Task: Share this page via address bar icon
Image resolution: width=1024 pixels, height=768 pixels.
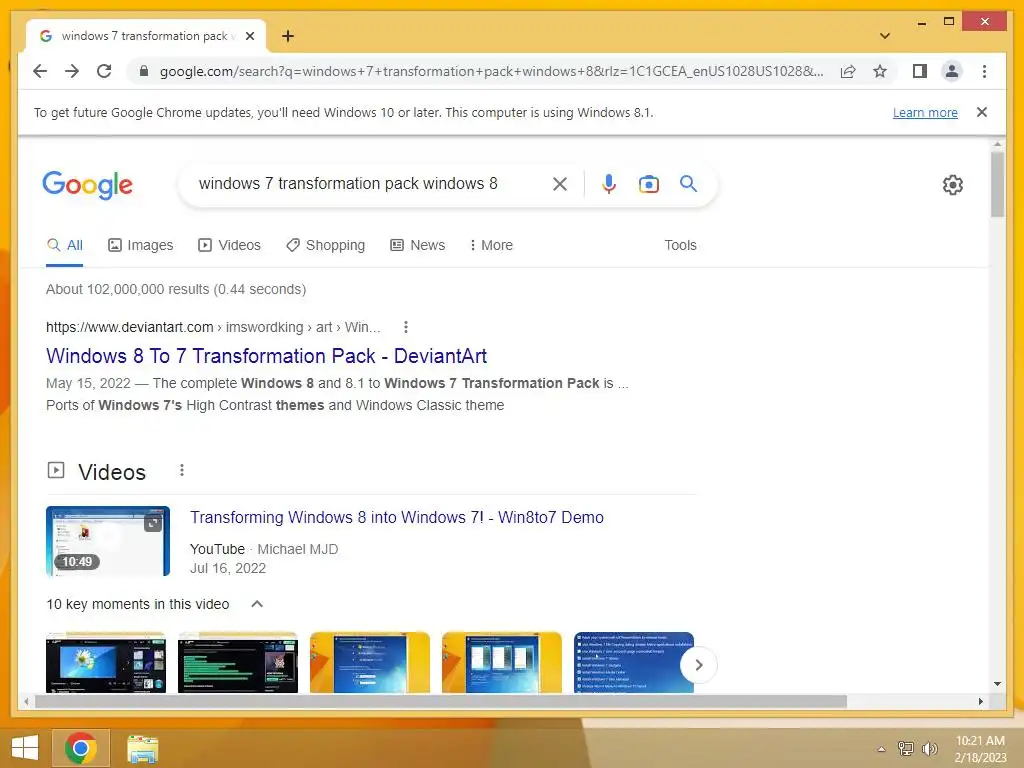Action: (848, 71)
